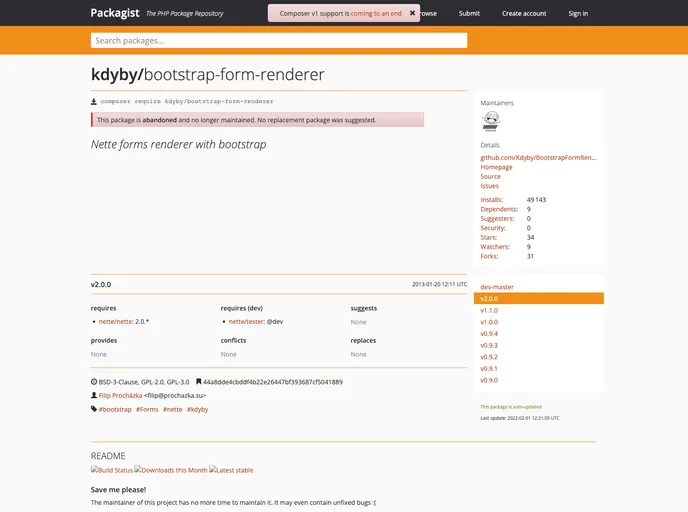The image size is (688, 512).
Task: Click the '2013-01-20 12:11 UTC' release date
Action: click(x=439, y=284)
